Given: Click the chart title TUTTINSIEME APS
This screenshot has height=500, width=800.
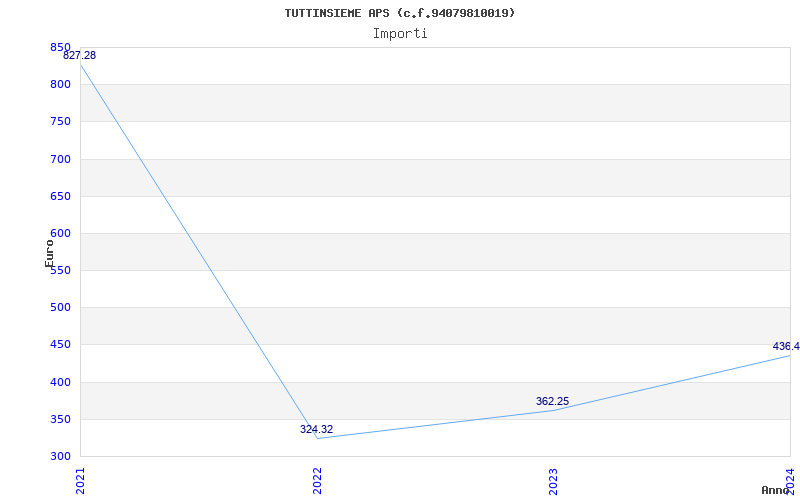Looking at the screenshot, I should [400, 13].
